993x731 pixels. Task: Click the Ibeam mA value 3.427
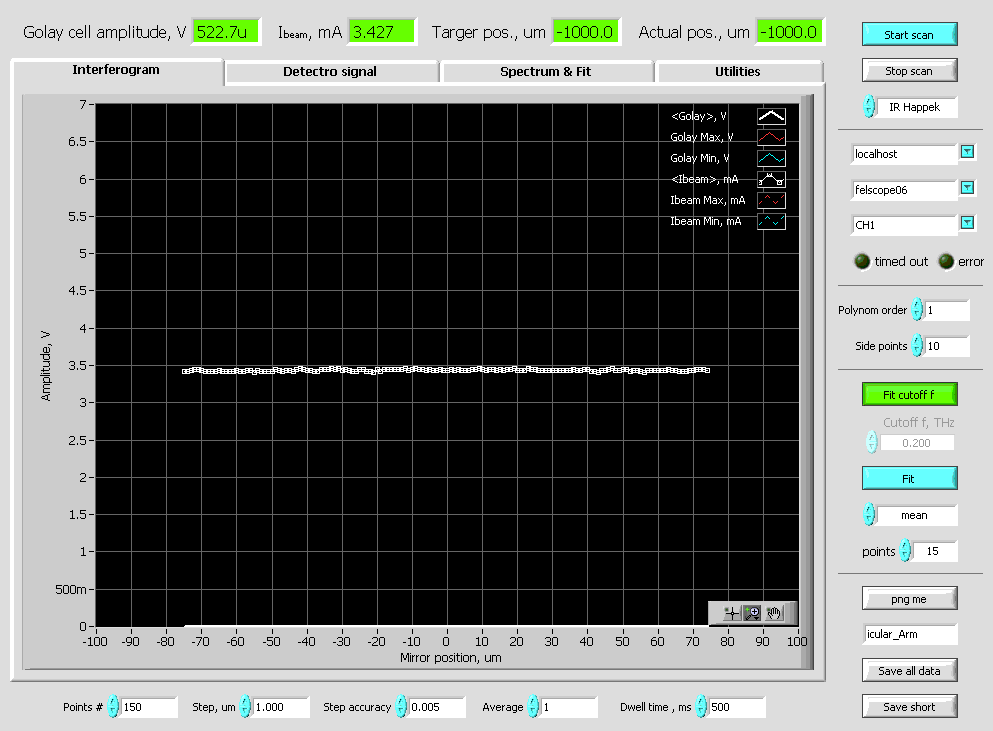[382, 32]
